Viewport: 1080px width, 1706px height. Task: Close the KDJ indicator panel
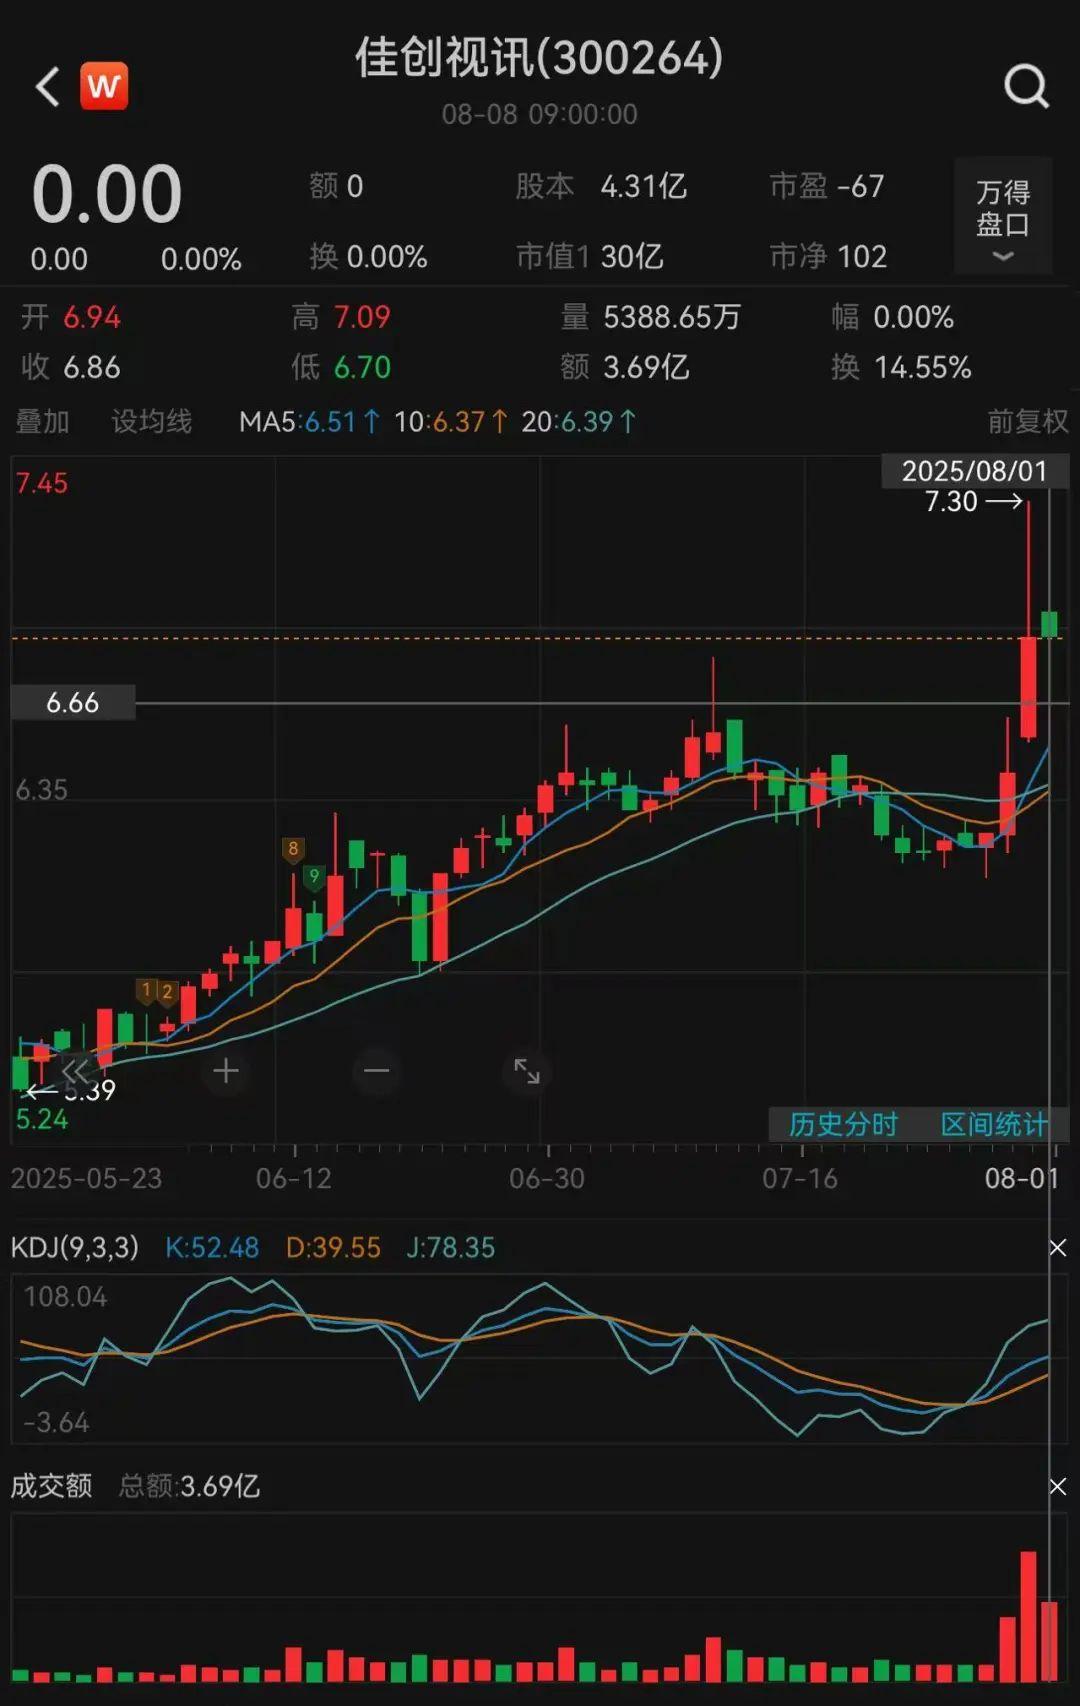coord(1057,1248)
